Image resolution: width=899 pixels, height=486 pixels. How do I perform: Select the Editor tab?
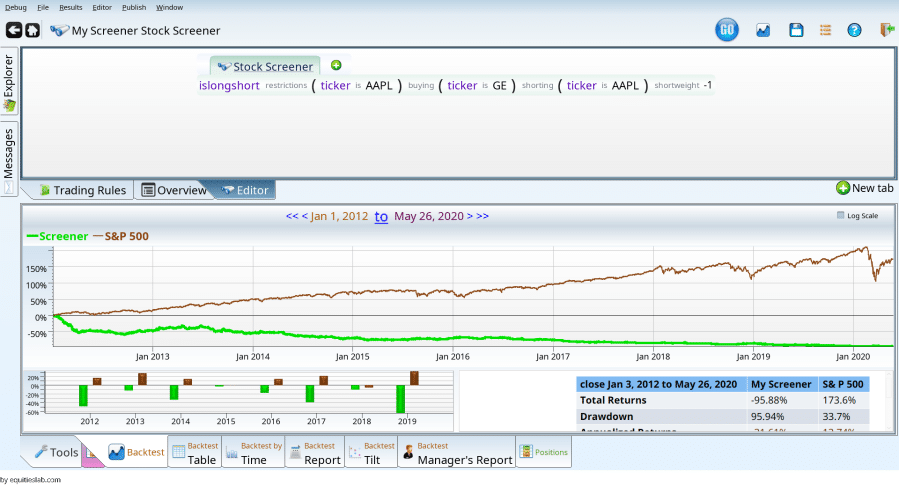(x=245, y=190)
